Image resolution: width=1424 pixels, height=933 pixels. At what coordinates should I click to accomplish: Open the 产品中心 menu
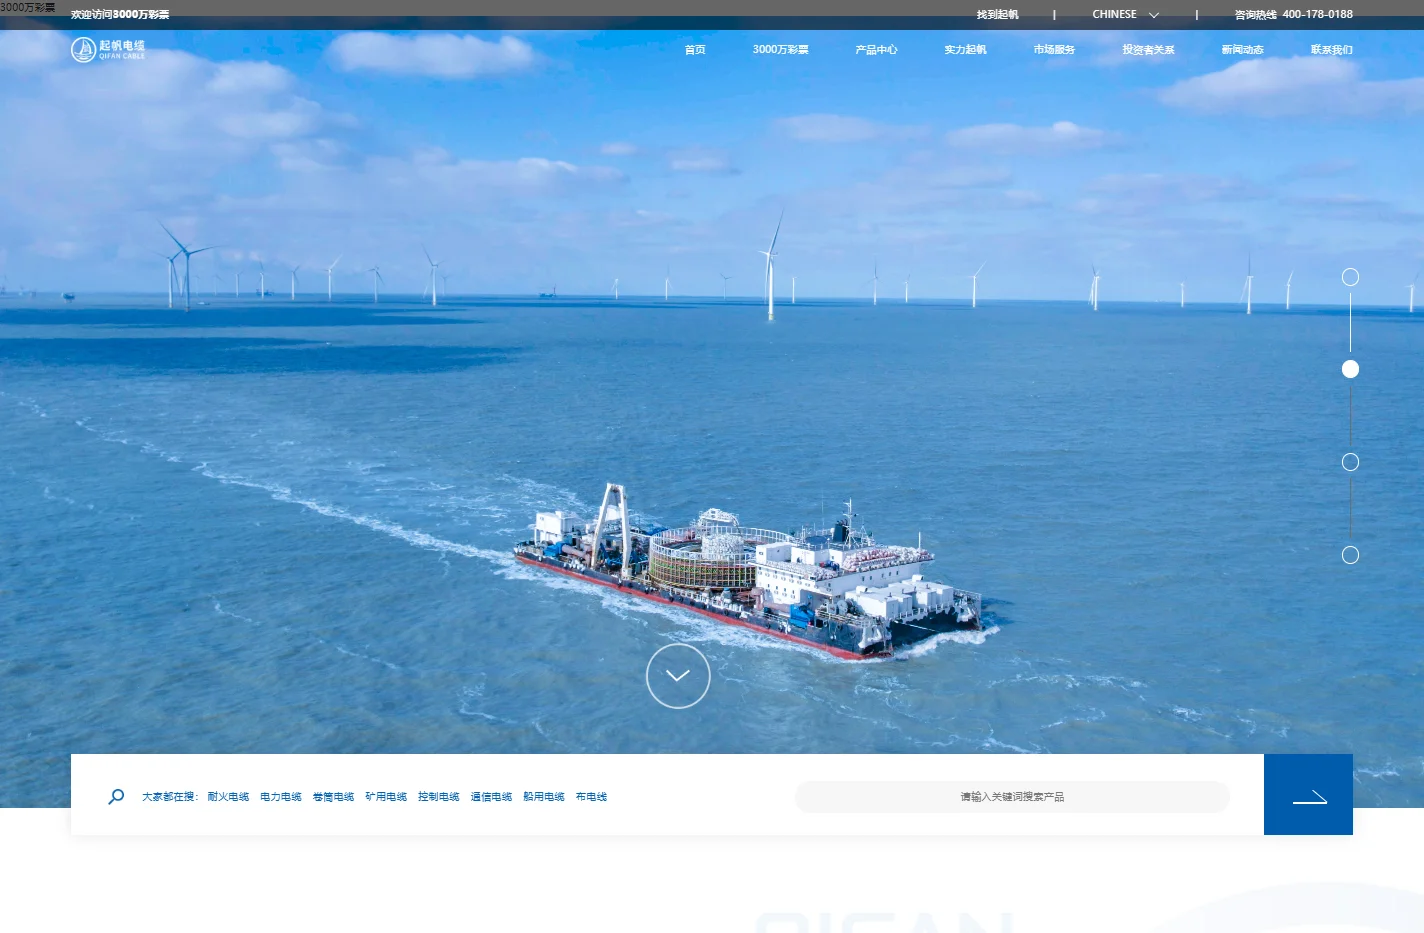click(x=876, y=50)
